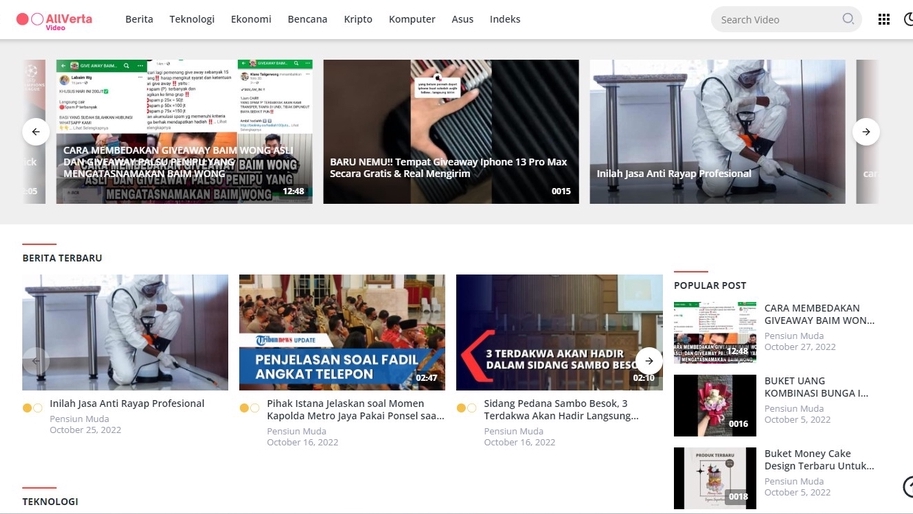This screenshot has height=514, width=913.
Task: Open featured Jasa Anti Rayap Profesional slide
Action: click(717, 132)
